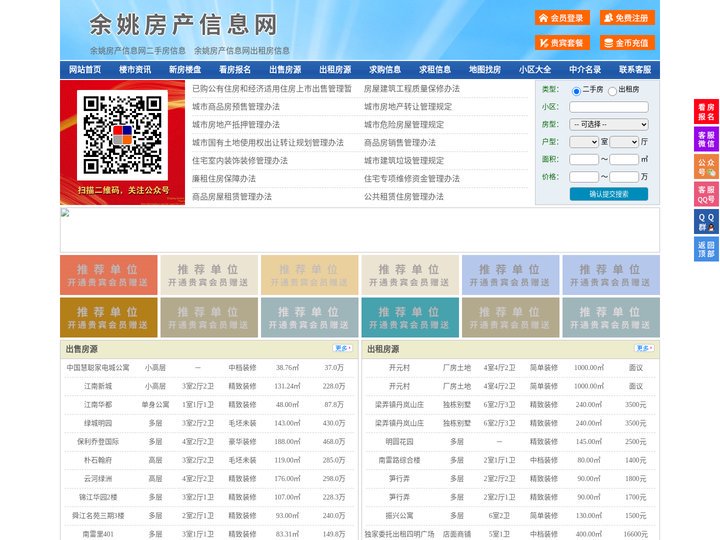Open 看房报名 side floating icon
Screen dimensions: 720x540
click(x=706, y=112)
